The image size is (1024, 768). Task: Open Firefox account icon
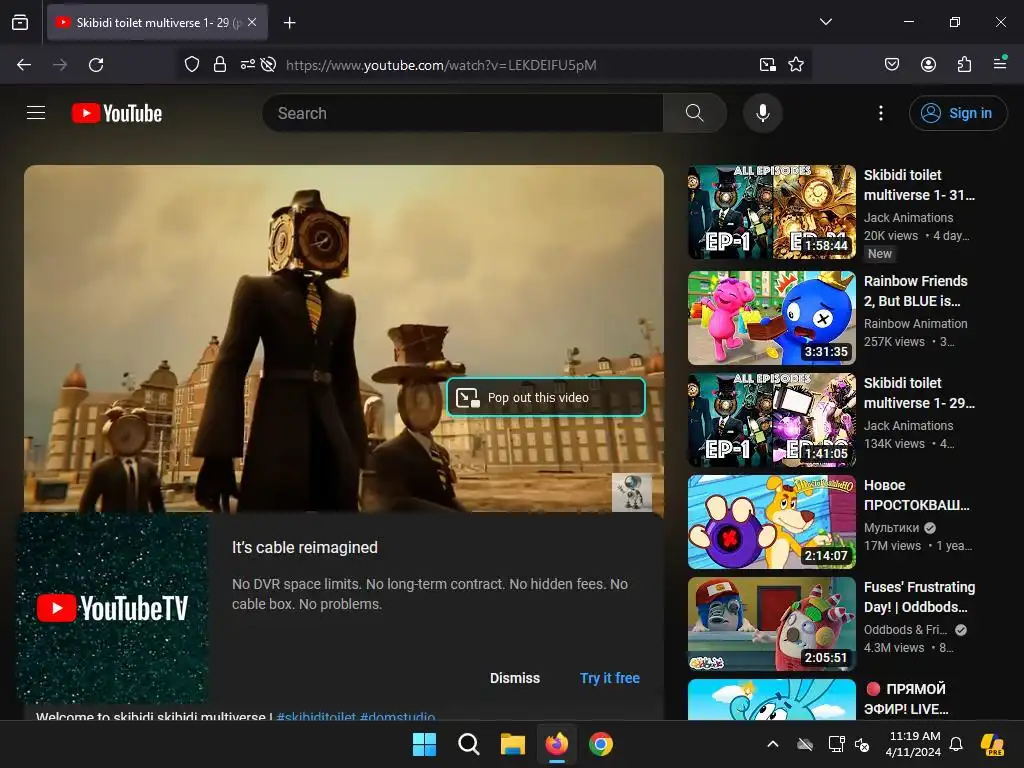tap(928, 64)
